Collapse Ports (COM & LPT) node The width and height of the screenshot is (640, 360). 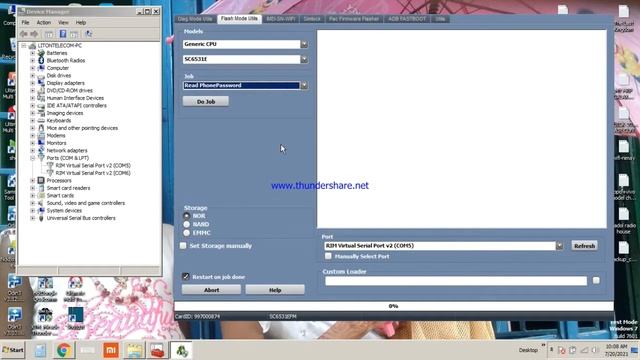click(x=33, y=158)
